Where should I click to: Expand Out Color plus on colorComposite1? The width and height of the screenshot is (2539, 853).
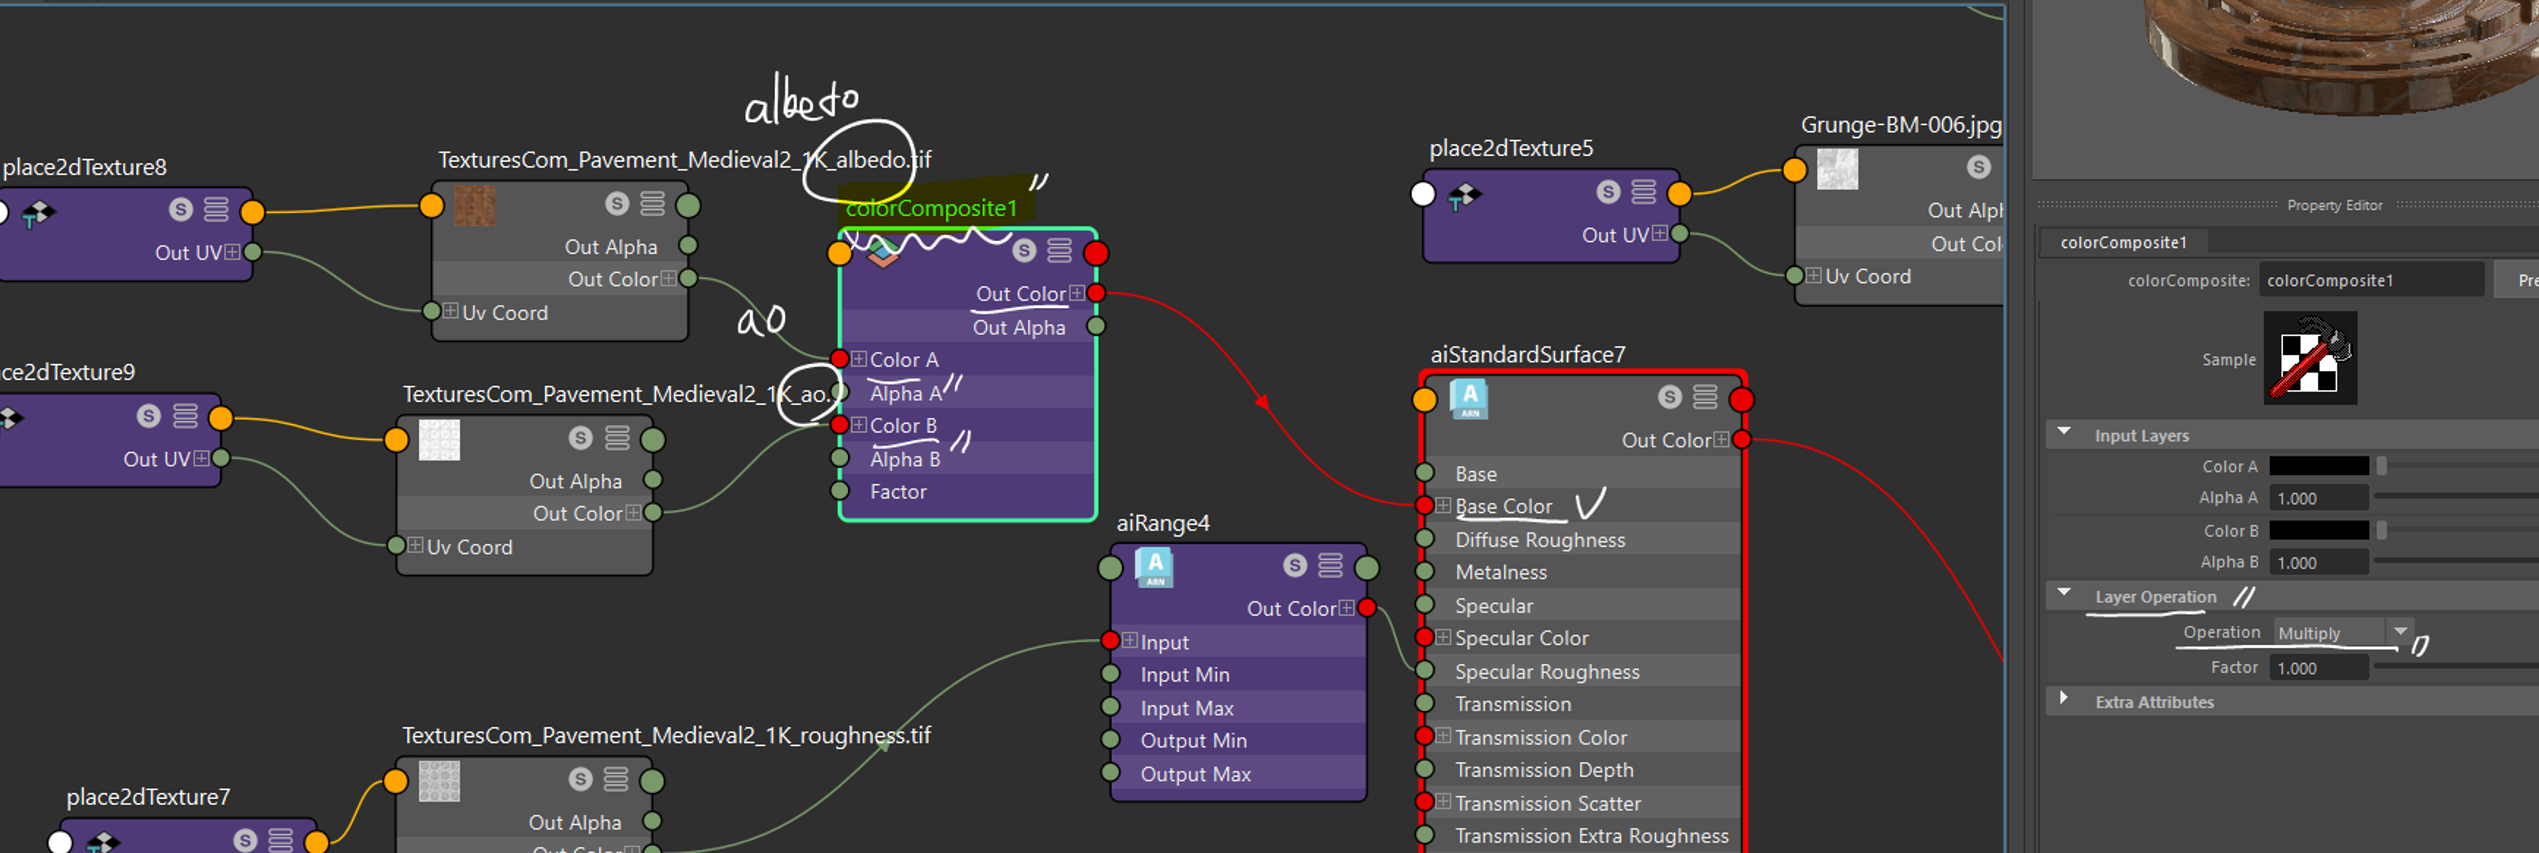[x=1077, y=293]
